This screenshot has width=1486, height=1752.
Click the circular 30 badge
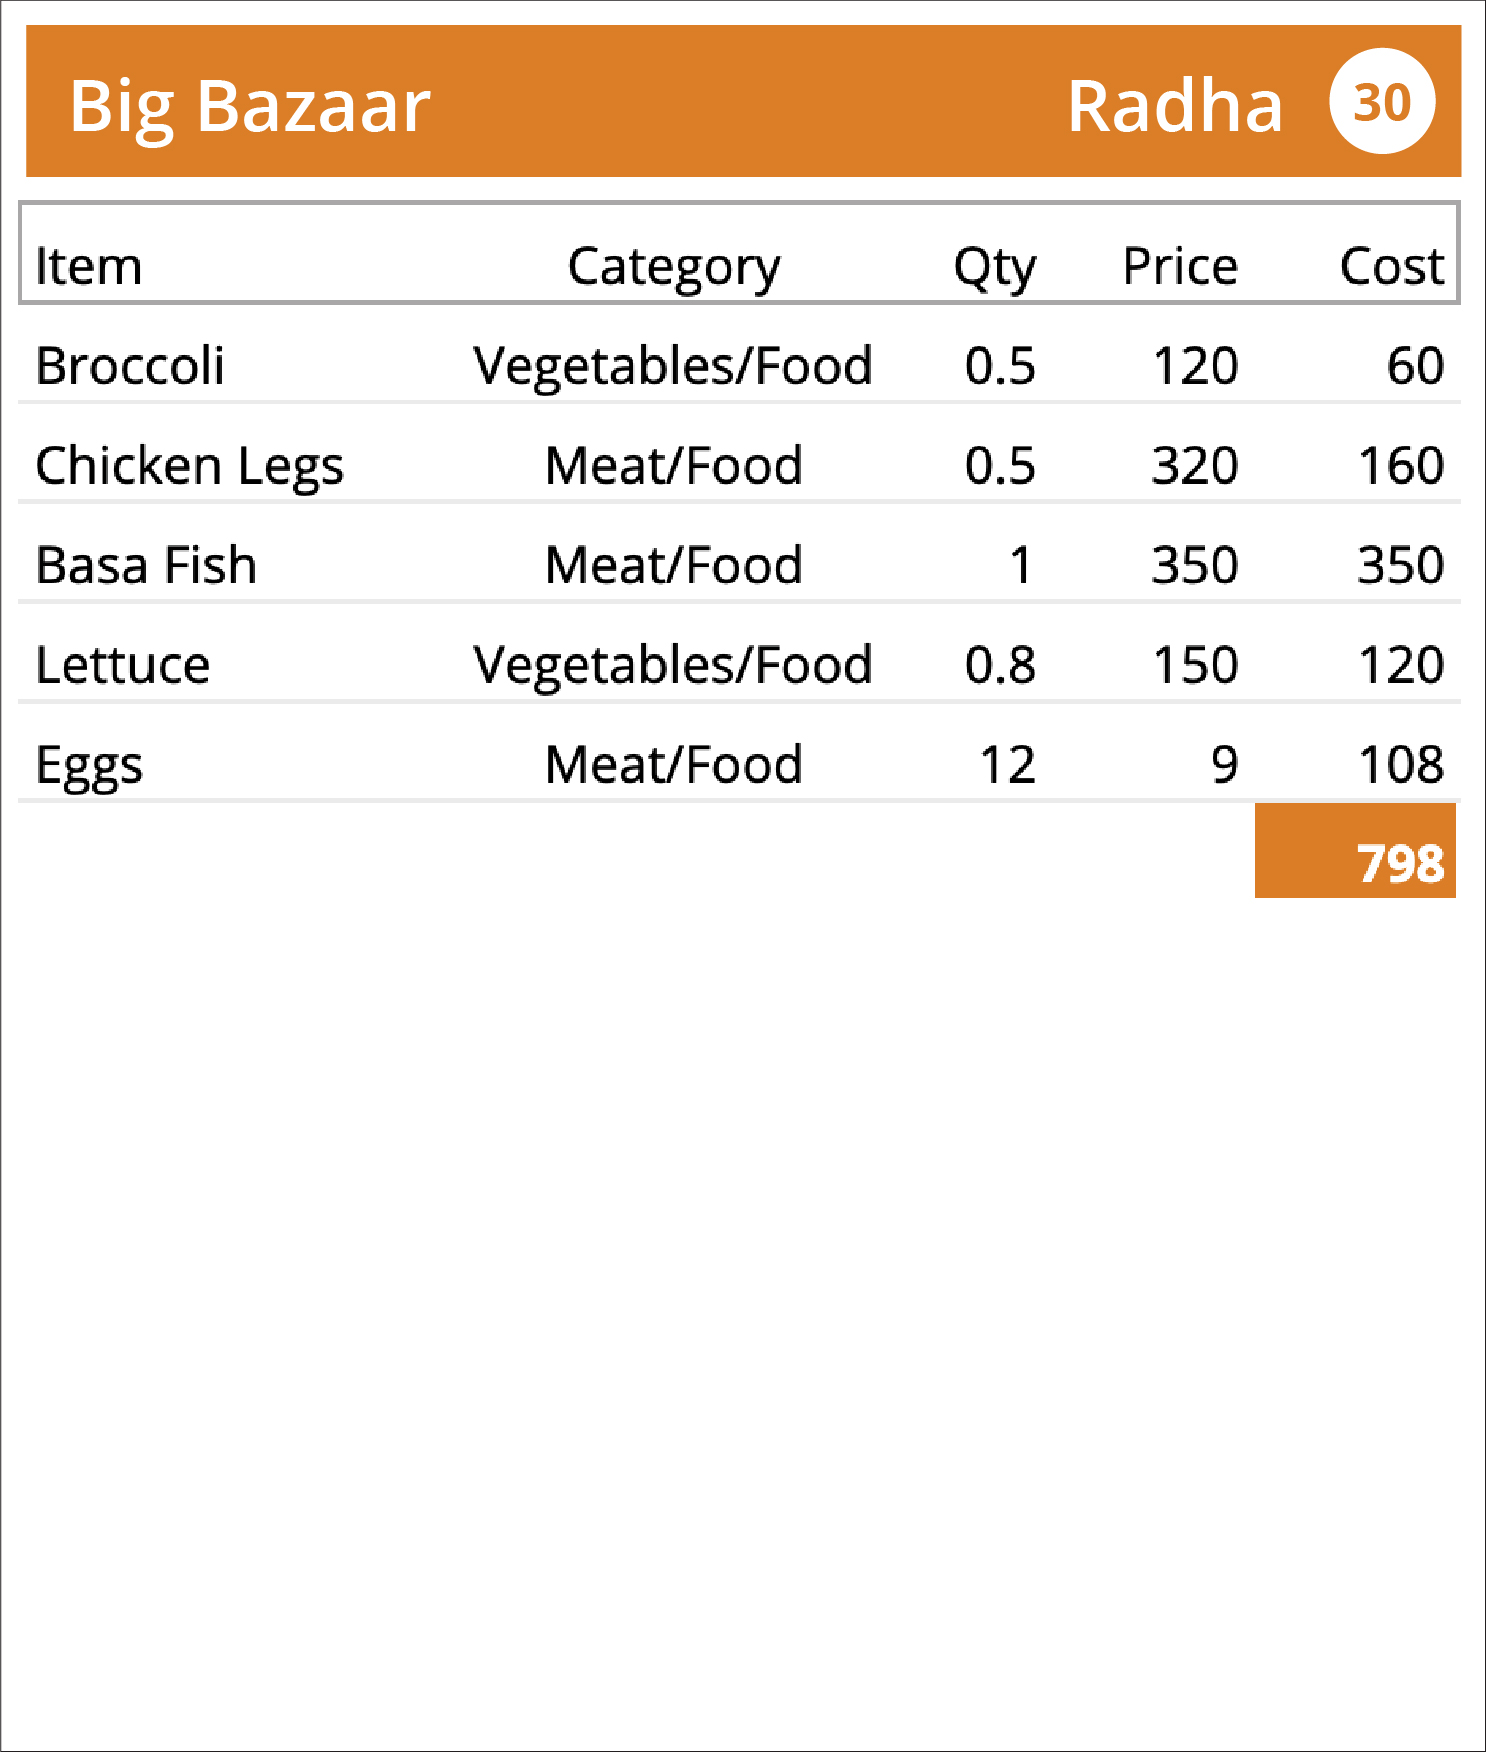tap(1382, 101)
